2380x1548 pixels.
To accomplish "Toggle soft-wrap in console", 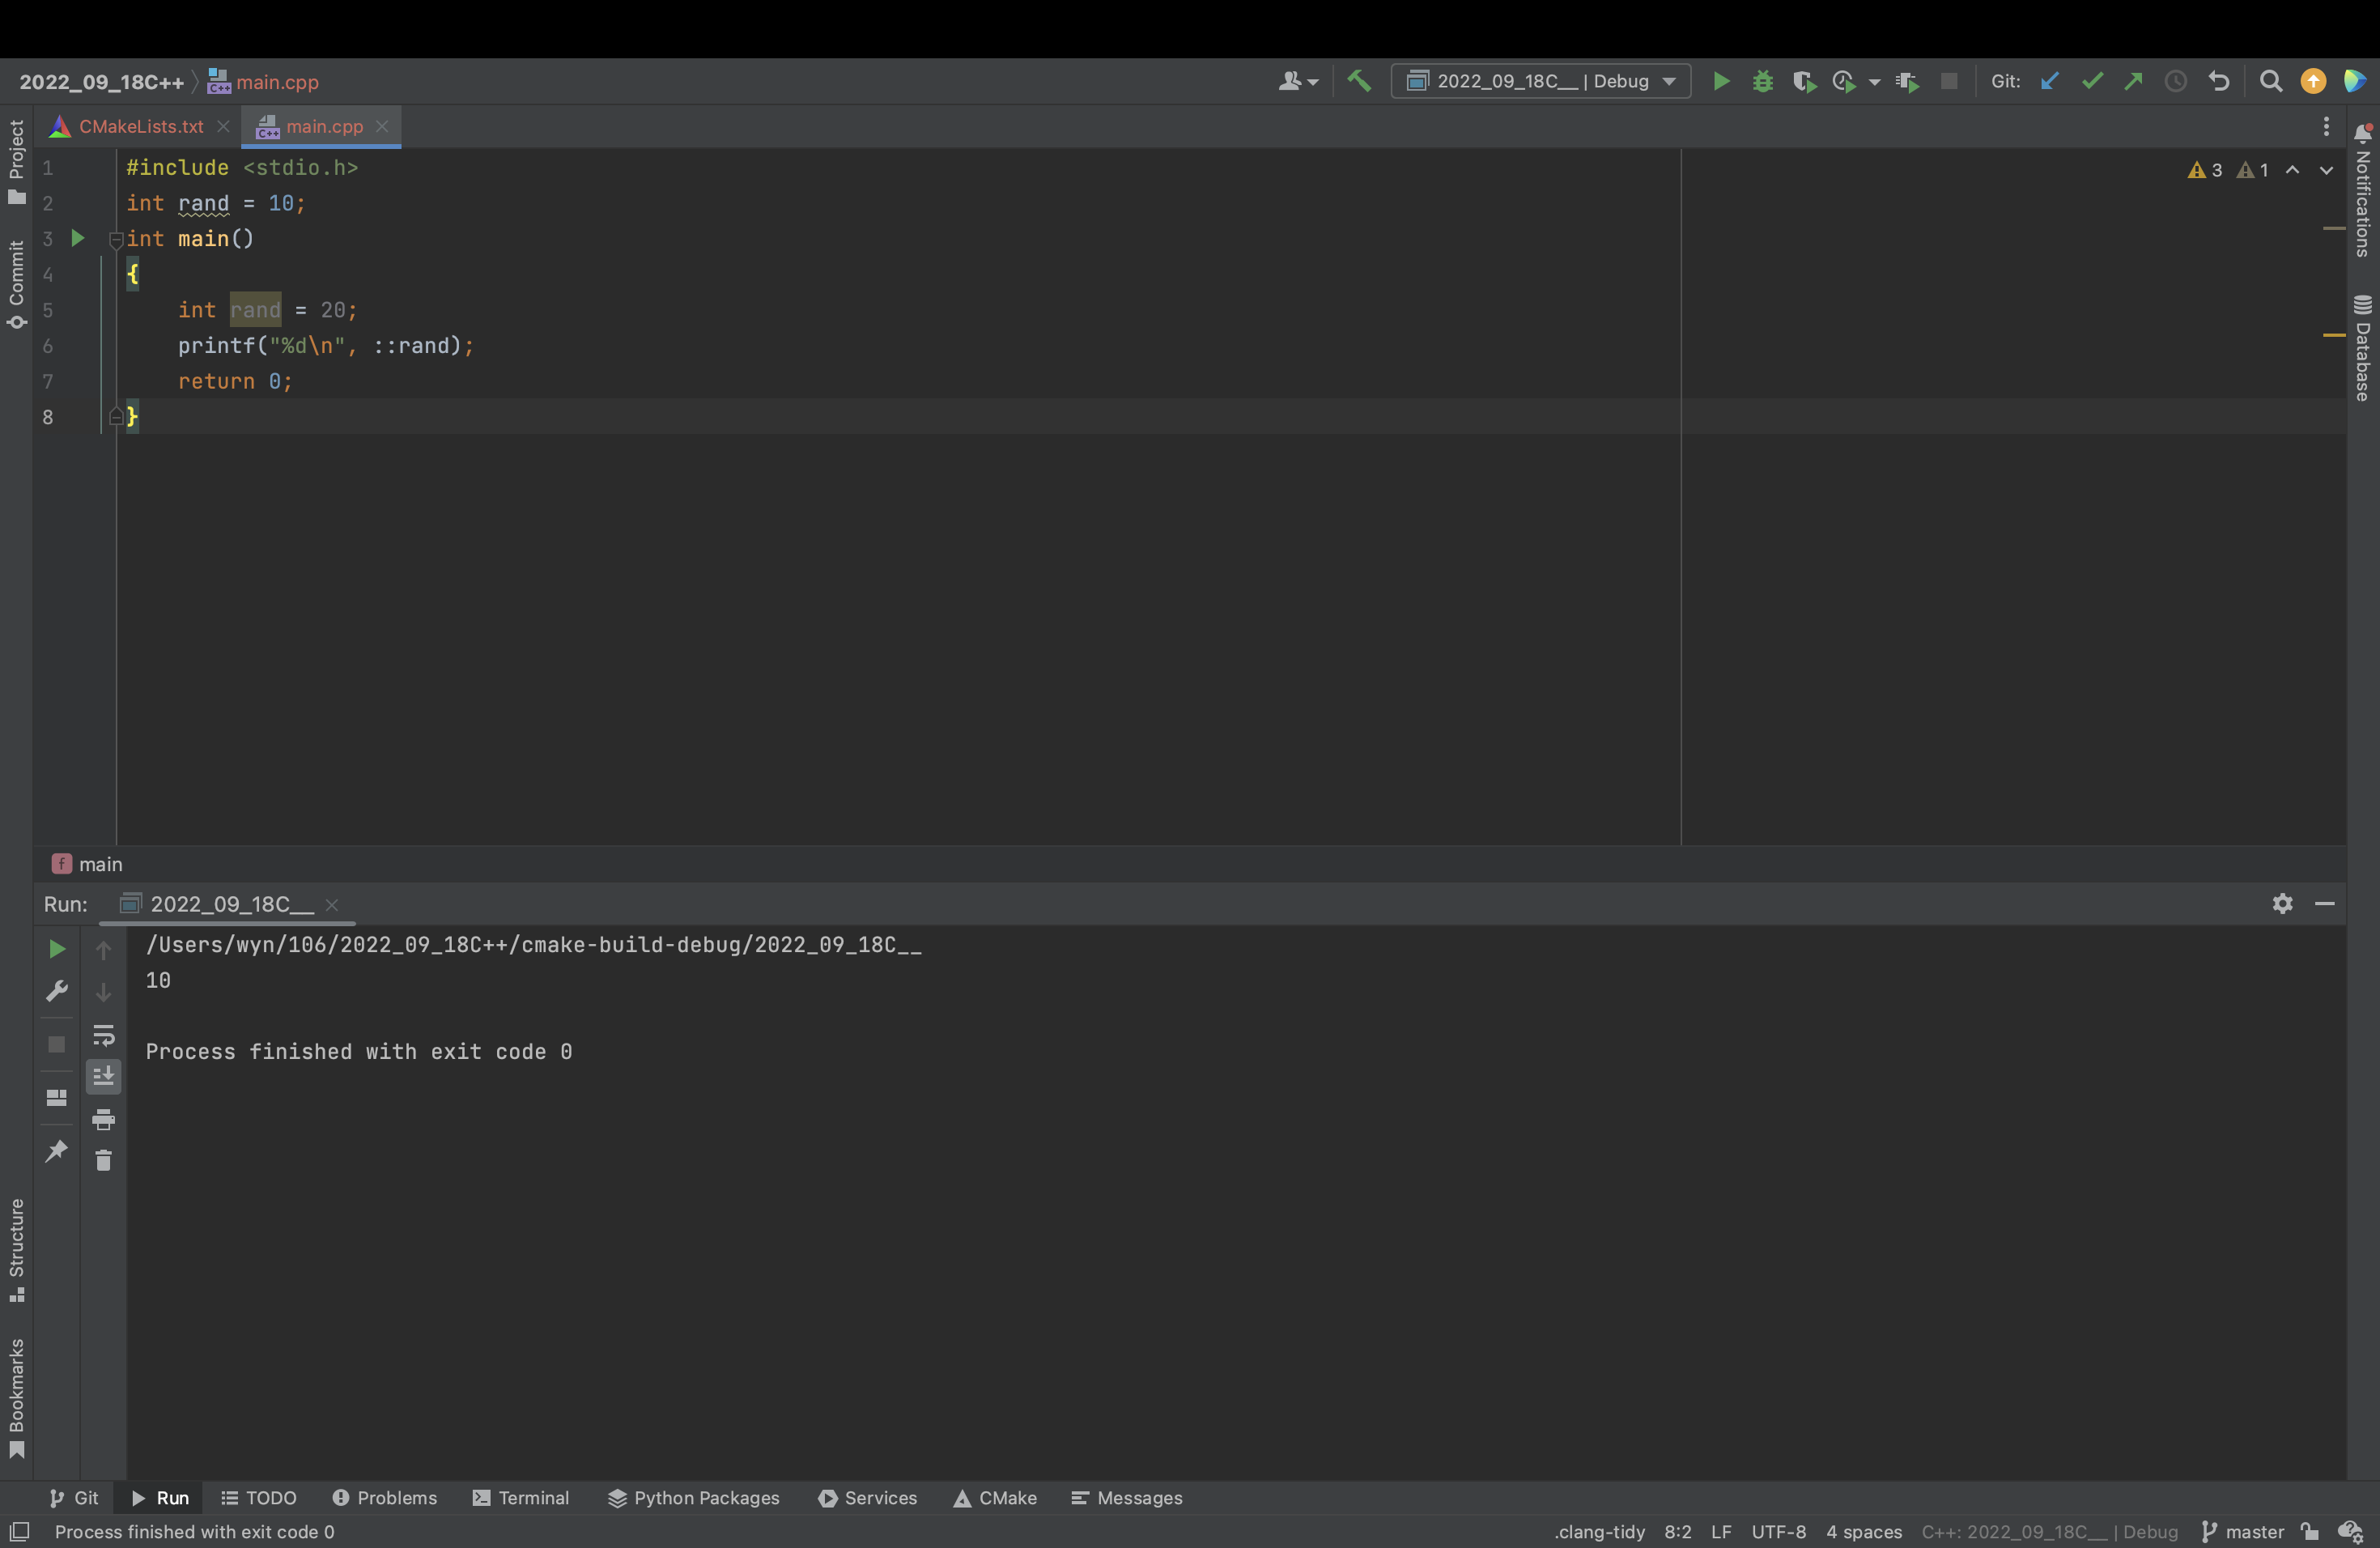I will tap(103, 1035).
